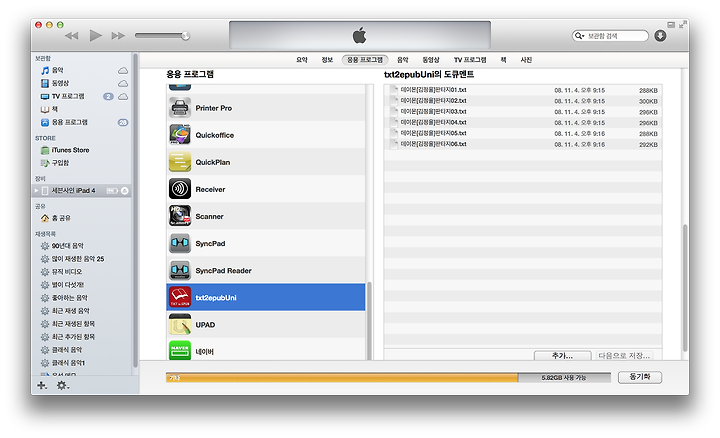Select the document ending 01.txt
Image resolution: width=720 pixels, height=438 pixels.
click(523, 90)
